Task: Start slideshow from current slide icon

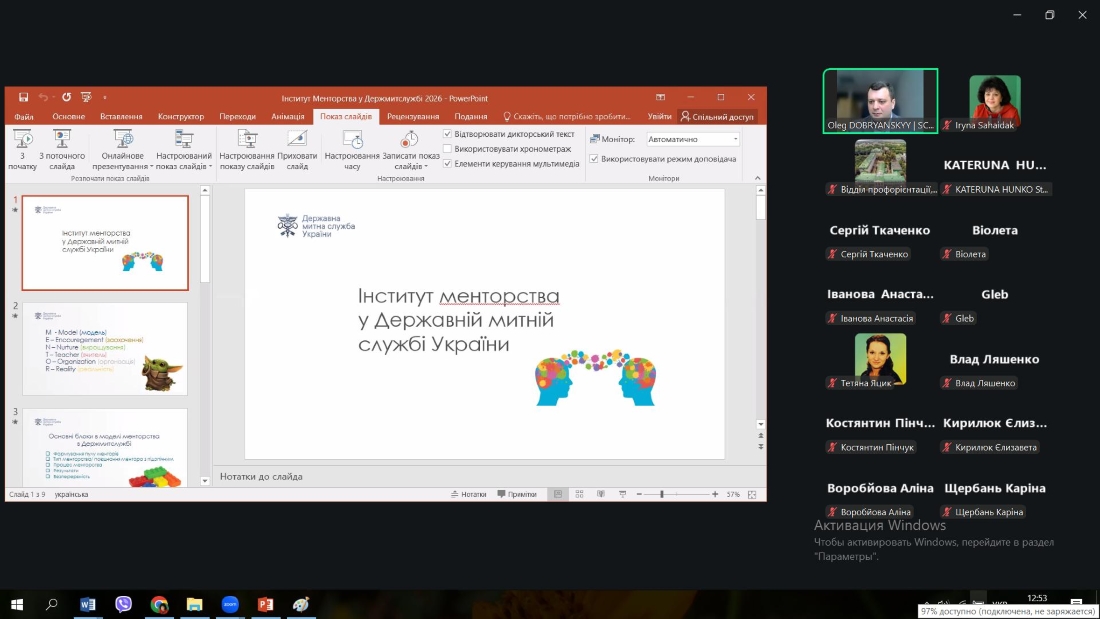Action: [62, 140]
